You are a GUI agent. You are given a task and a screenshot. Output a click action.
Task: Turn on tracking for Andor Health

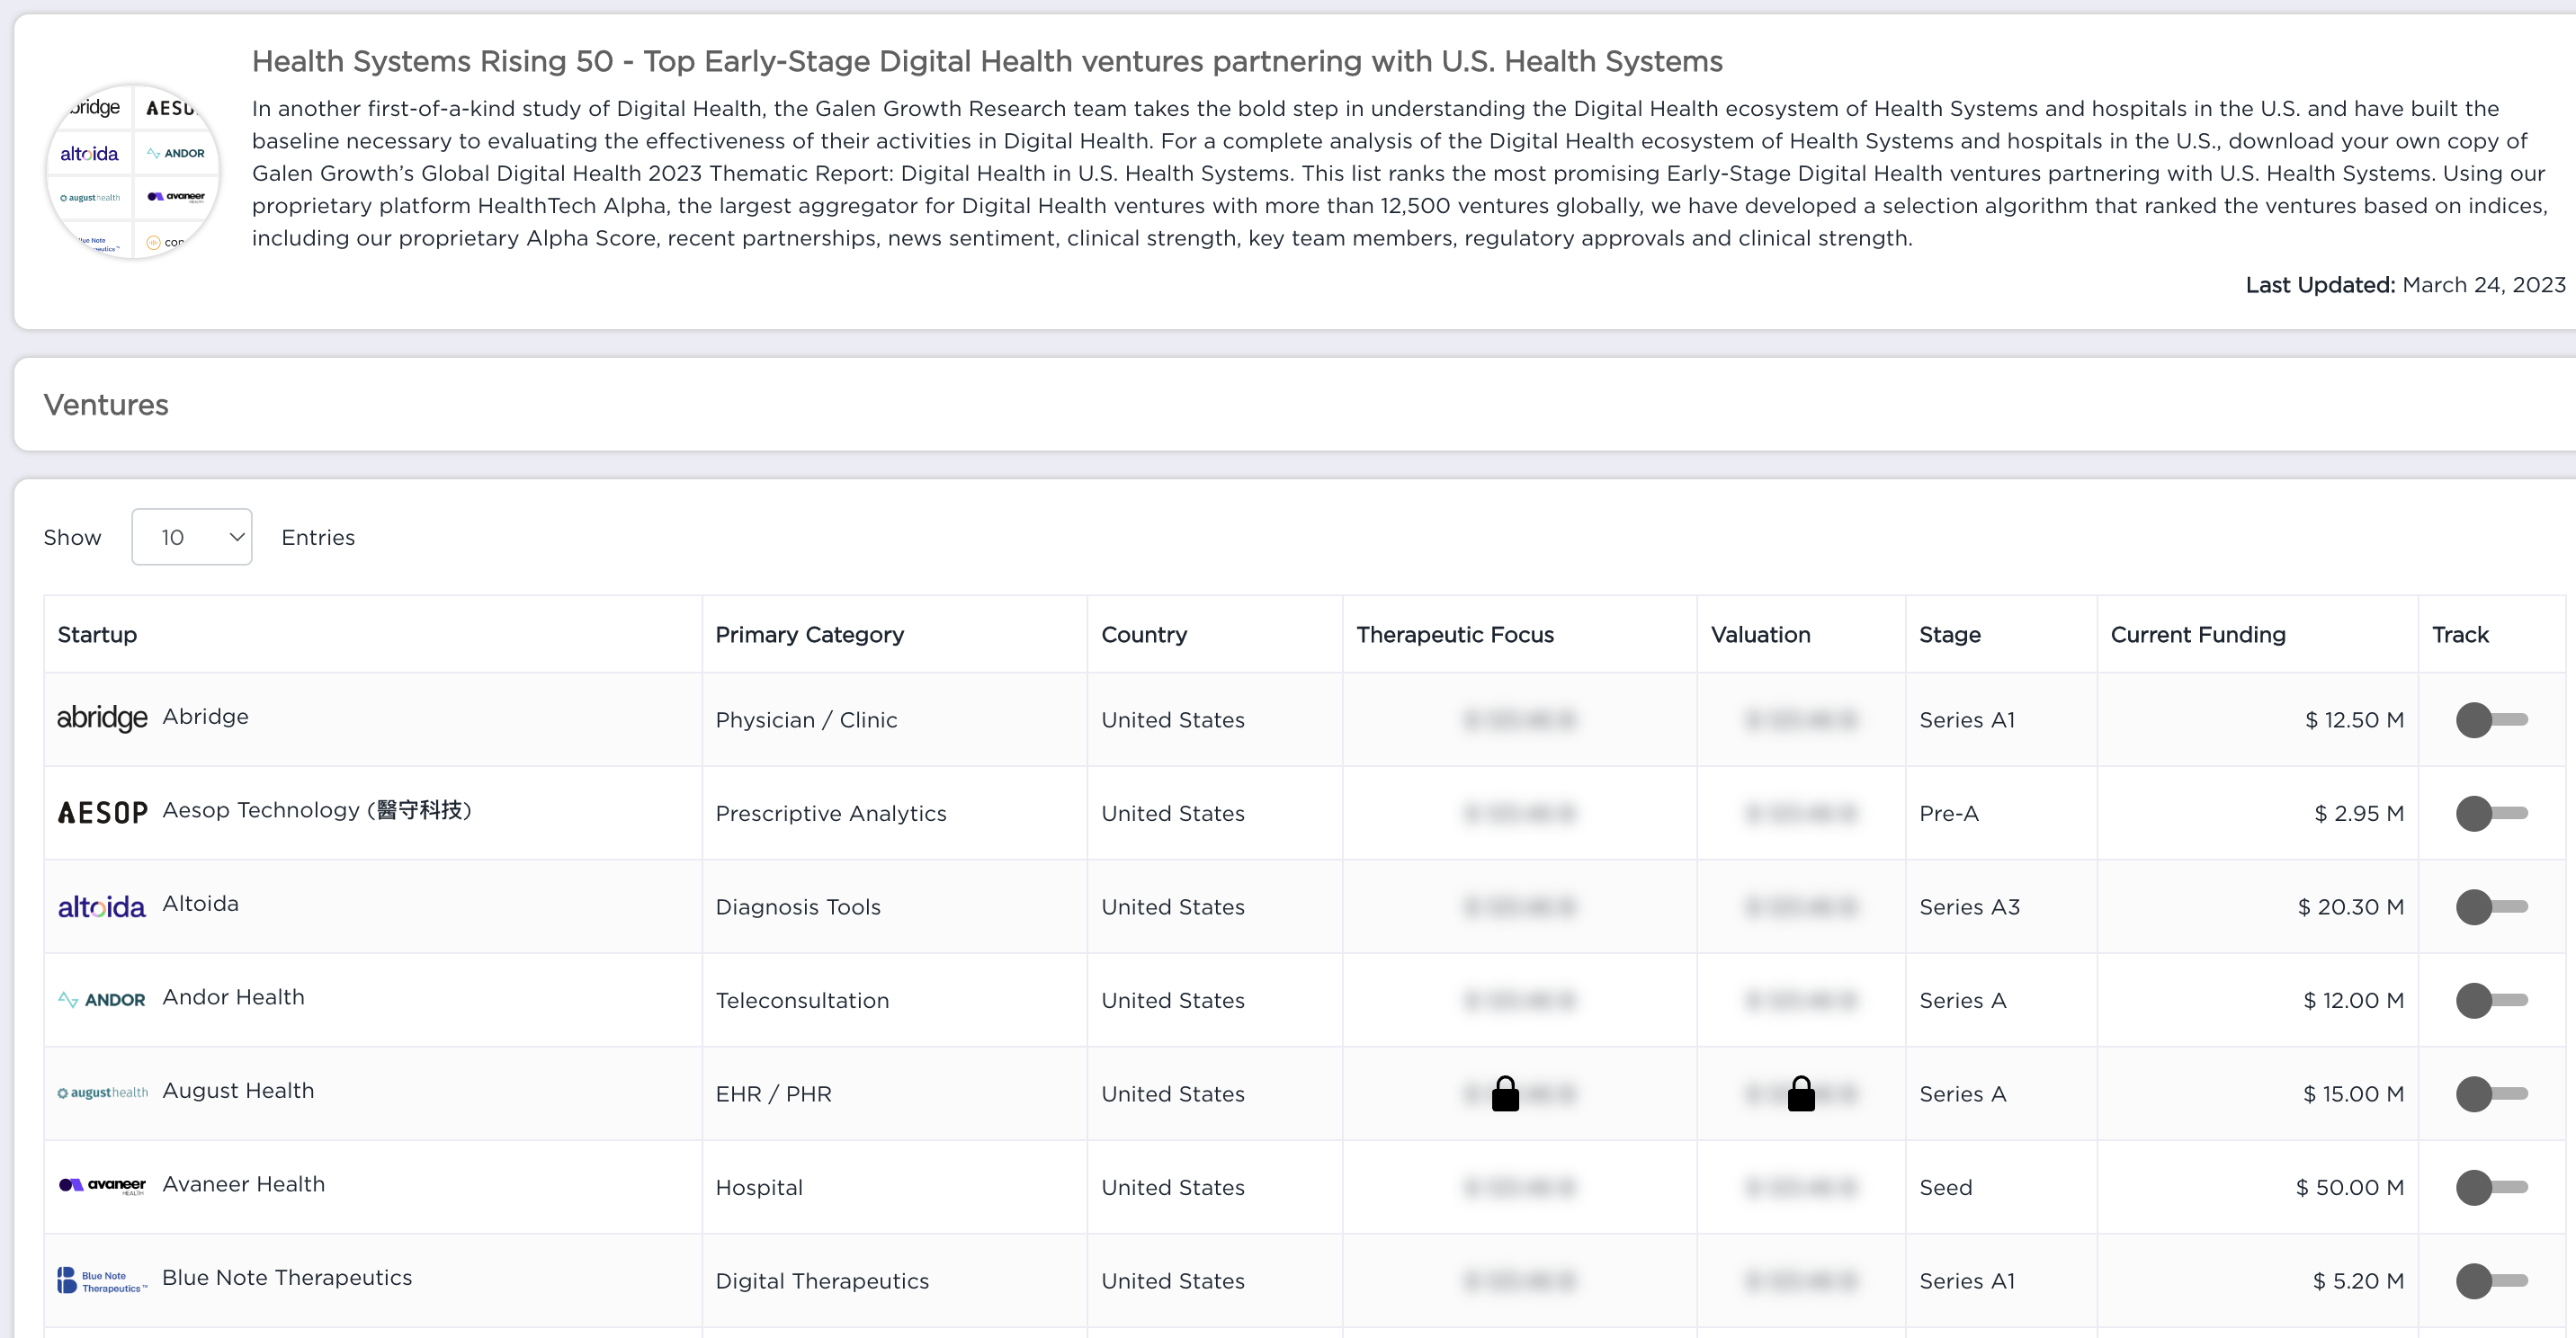coord(2491,1000)
